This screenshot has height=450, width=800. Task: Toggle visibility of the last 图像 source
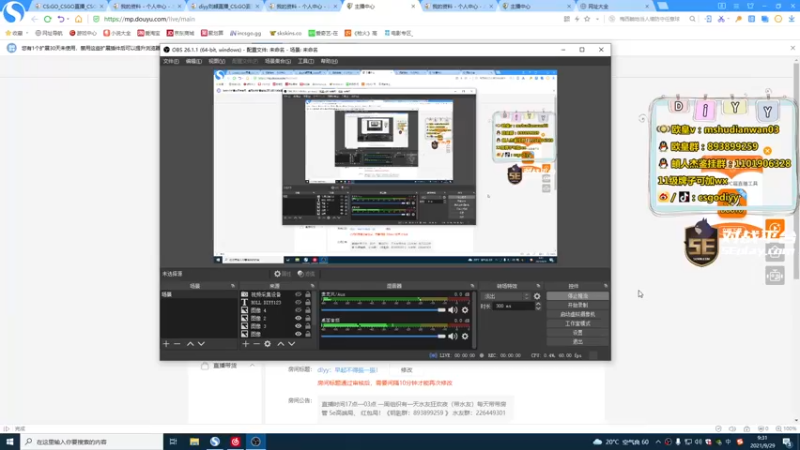[x=298, y=334]
